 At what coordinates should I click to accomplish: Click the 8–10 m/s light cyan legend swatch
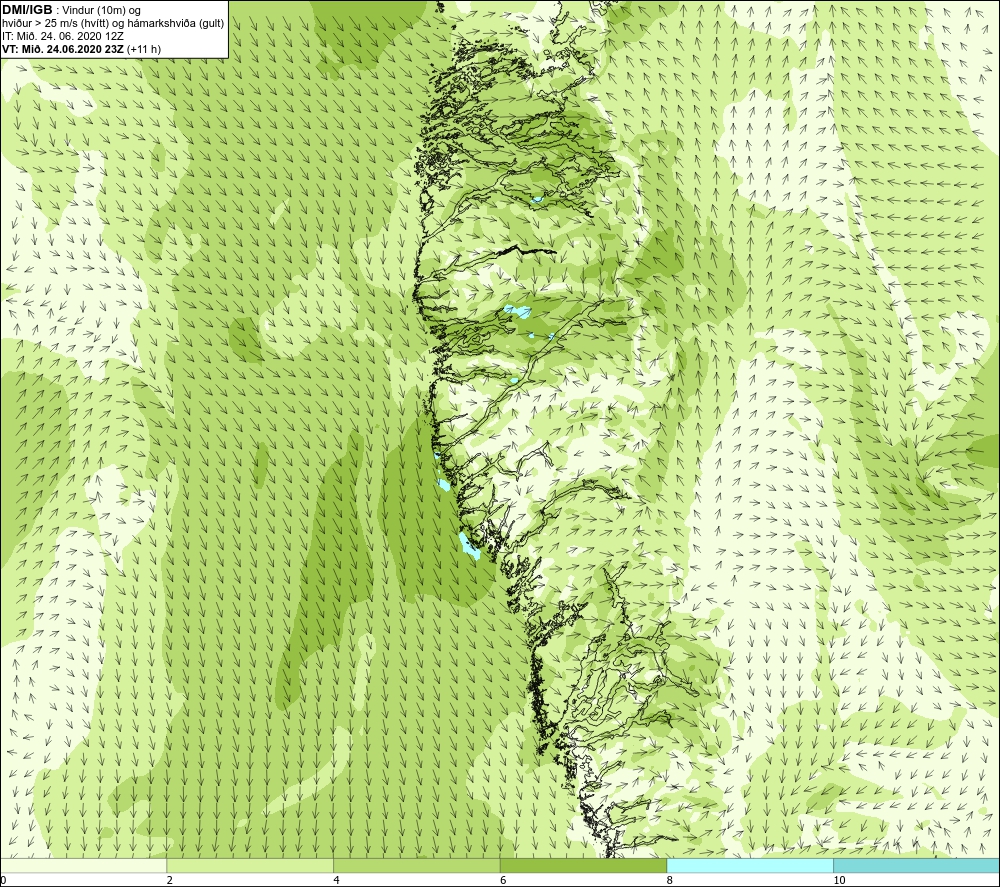click(750, 865)
